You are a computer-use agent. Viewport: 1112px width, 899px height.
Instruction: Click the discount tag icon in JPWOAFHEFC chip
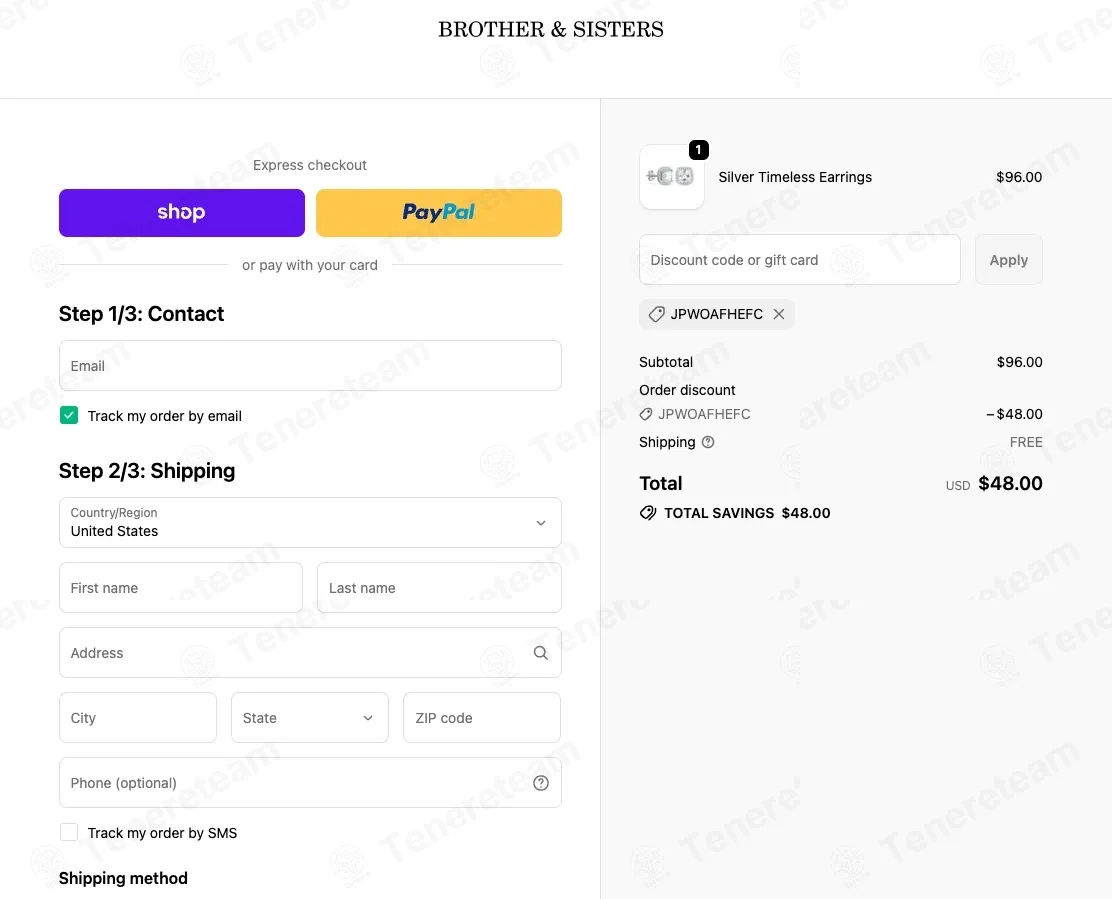657,314
